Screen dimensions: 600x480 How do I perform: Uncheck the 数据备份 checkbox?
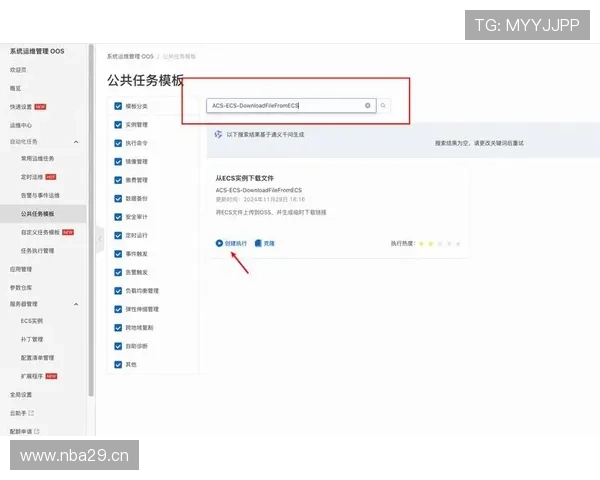118,198
